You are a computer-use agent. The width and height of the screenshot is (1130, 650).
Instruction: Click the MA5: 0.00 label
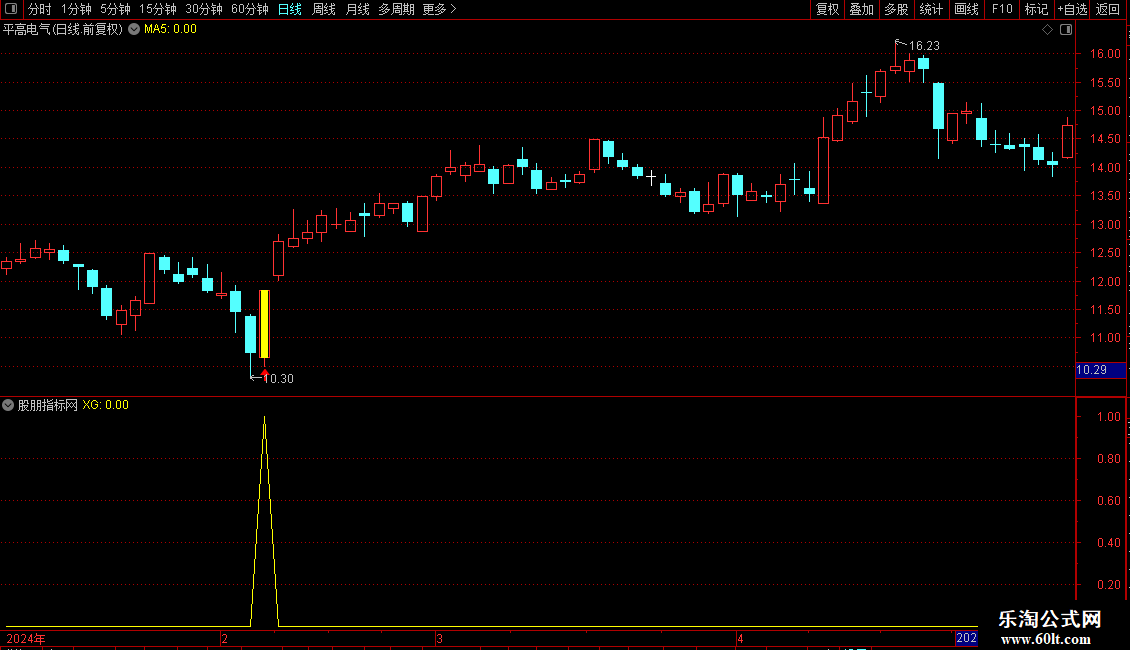click(x=170, y=29)
